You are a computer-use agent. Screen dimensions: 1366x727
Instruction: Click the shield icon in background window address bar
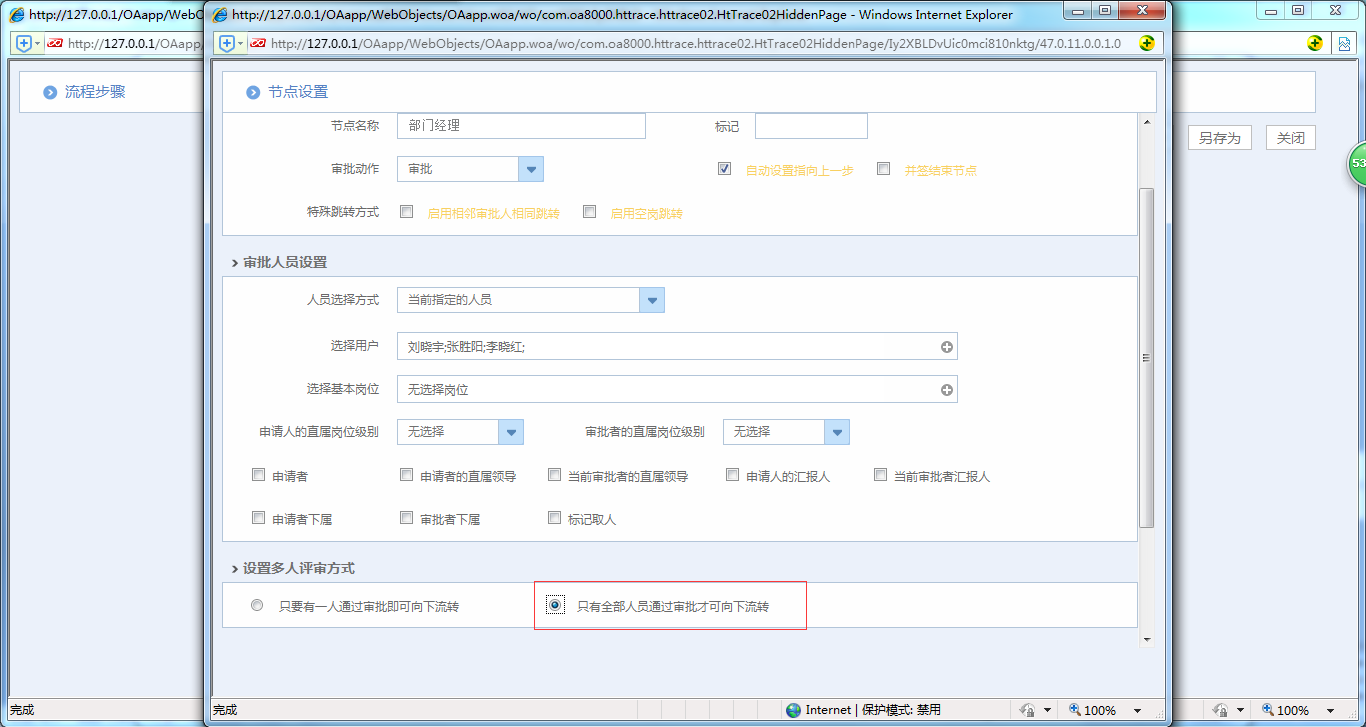tap(24, 44)
